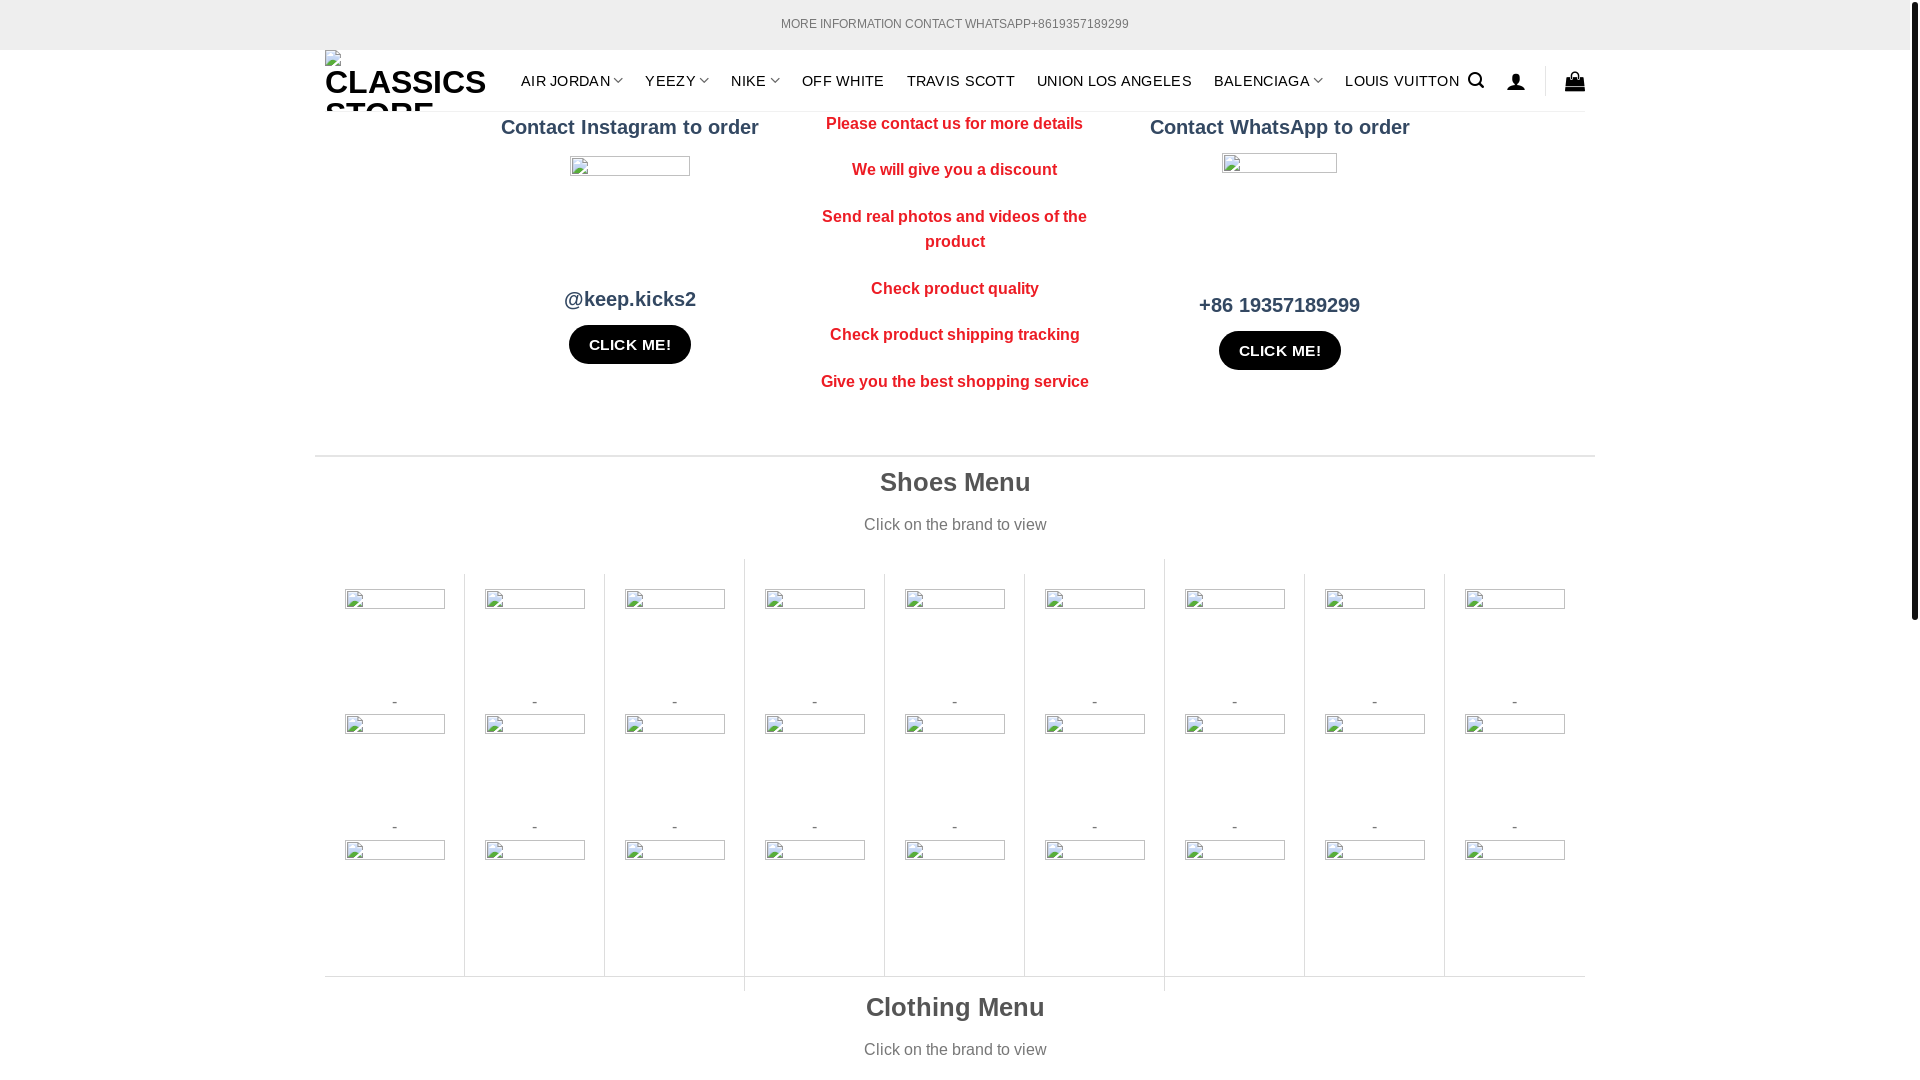Select 'Send real photos and videos' text

(955, 229)
